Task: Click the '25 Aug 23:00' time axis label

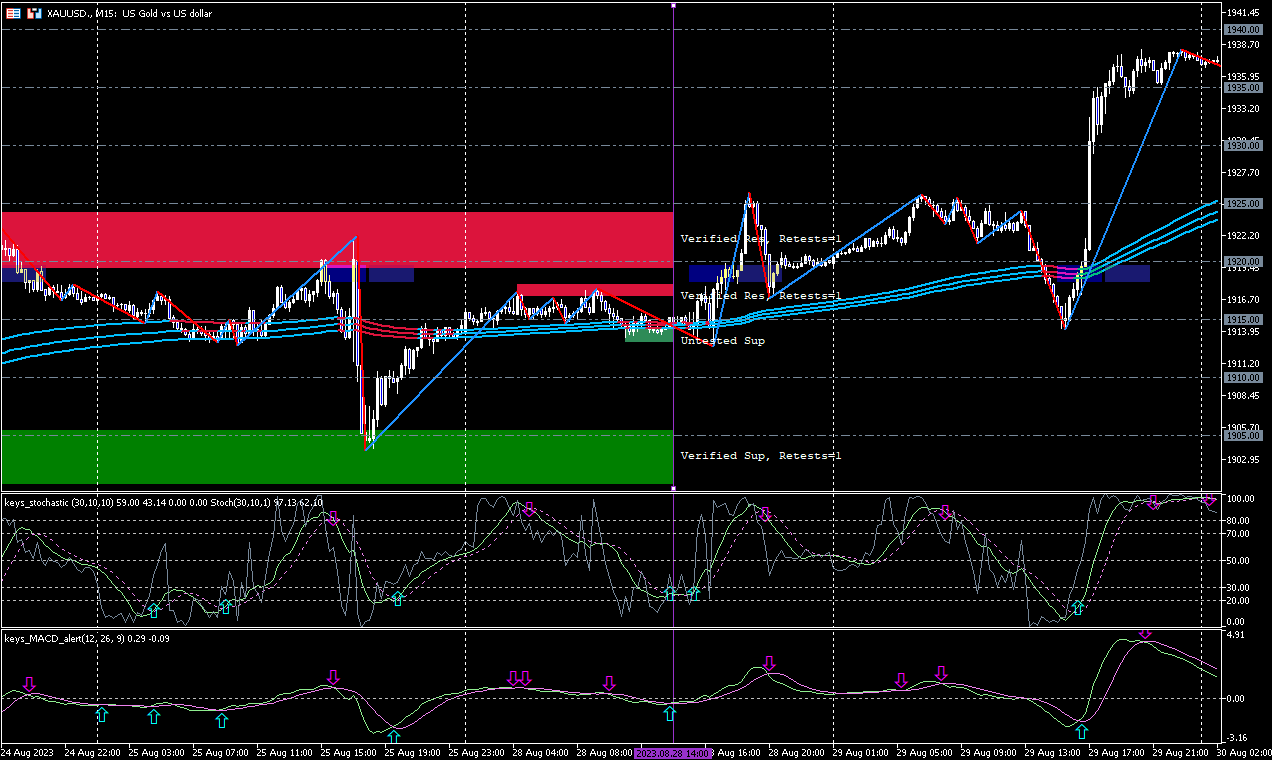Action: click(477, 751)
